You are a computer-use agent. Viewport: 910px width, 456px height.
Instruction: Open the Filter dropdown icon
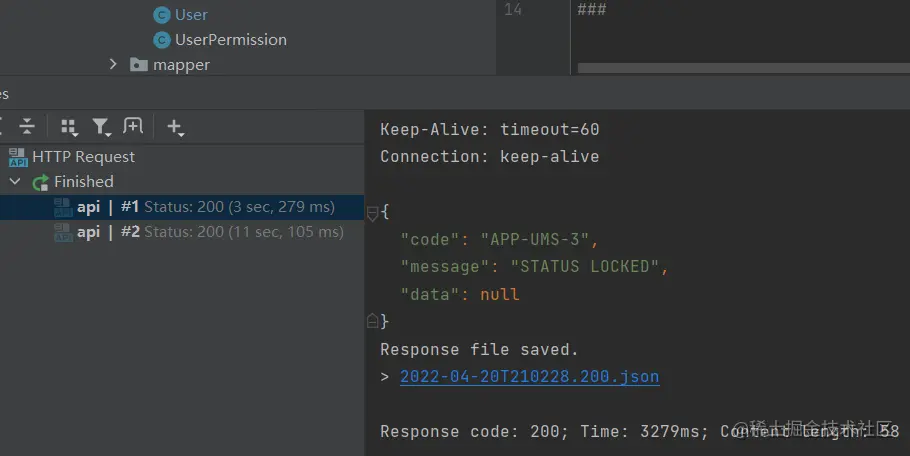click(101, 127)
